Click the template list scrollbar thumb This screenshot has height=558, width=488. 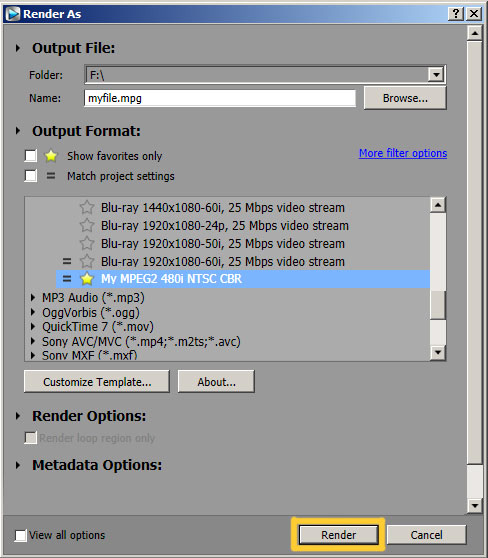pyautogui.click(x=438, y=305)
